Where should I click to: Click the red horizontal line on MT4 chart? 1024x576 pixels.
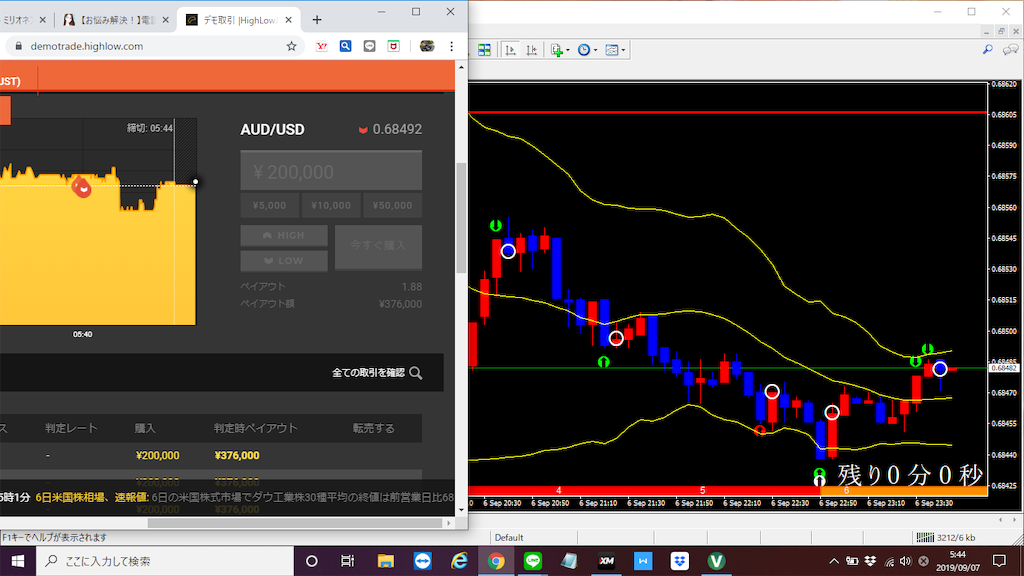[728, 112]
